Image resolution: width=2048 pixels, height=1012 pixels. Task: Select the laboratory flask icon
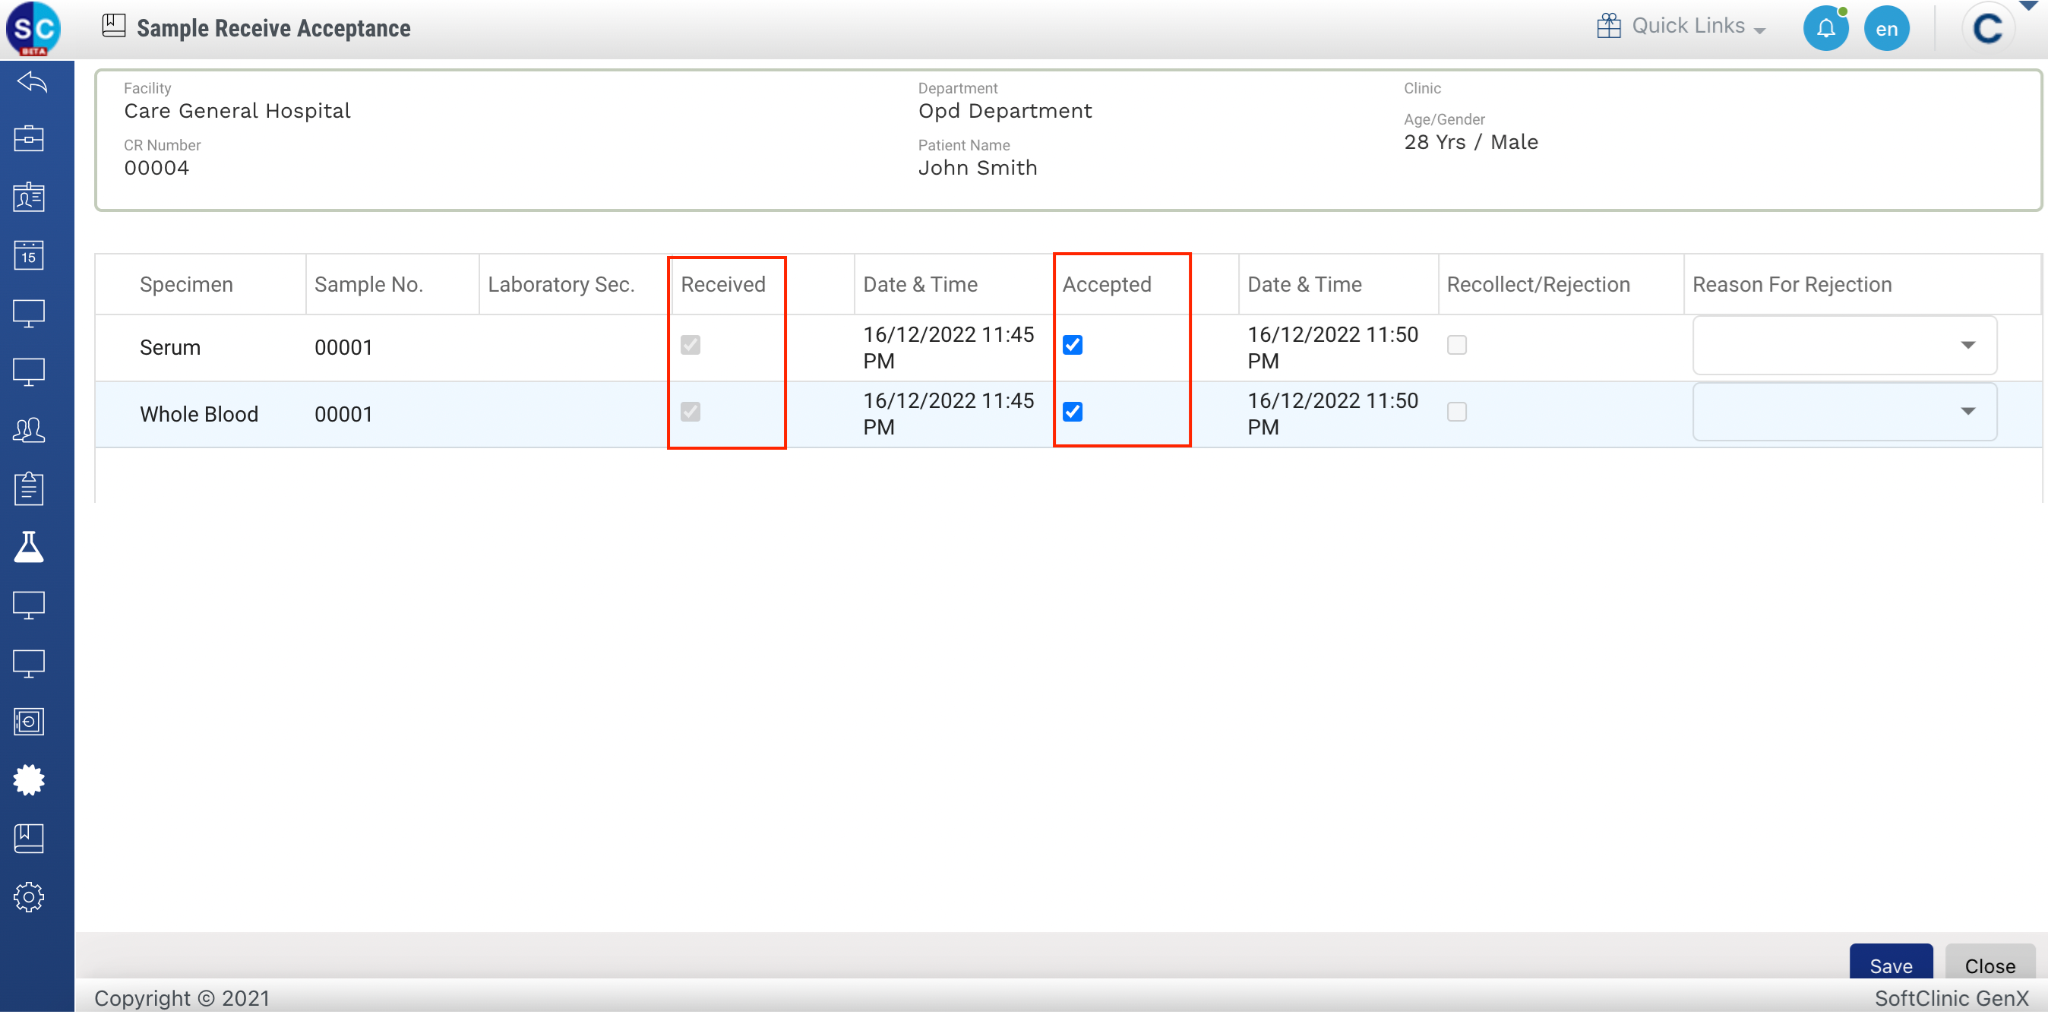(x=29, y=547)
